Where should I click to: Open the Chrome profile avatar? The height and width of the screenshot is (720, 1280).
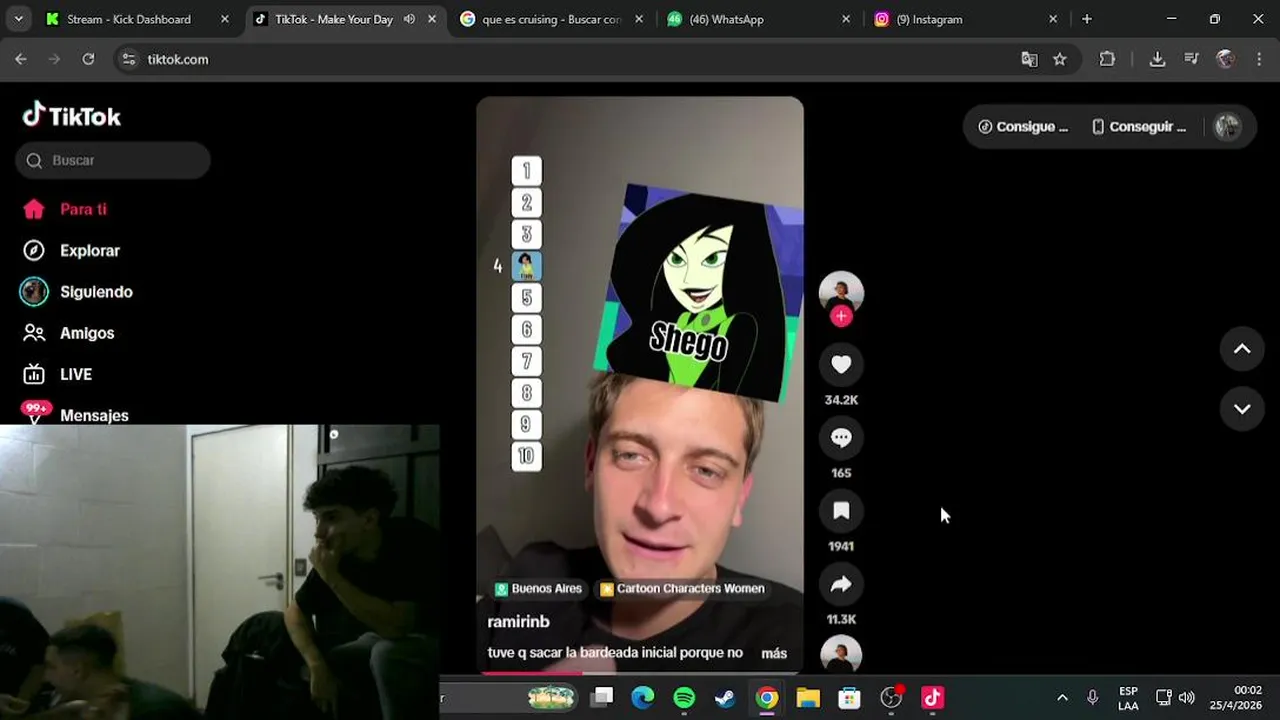[1225, 59]
